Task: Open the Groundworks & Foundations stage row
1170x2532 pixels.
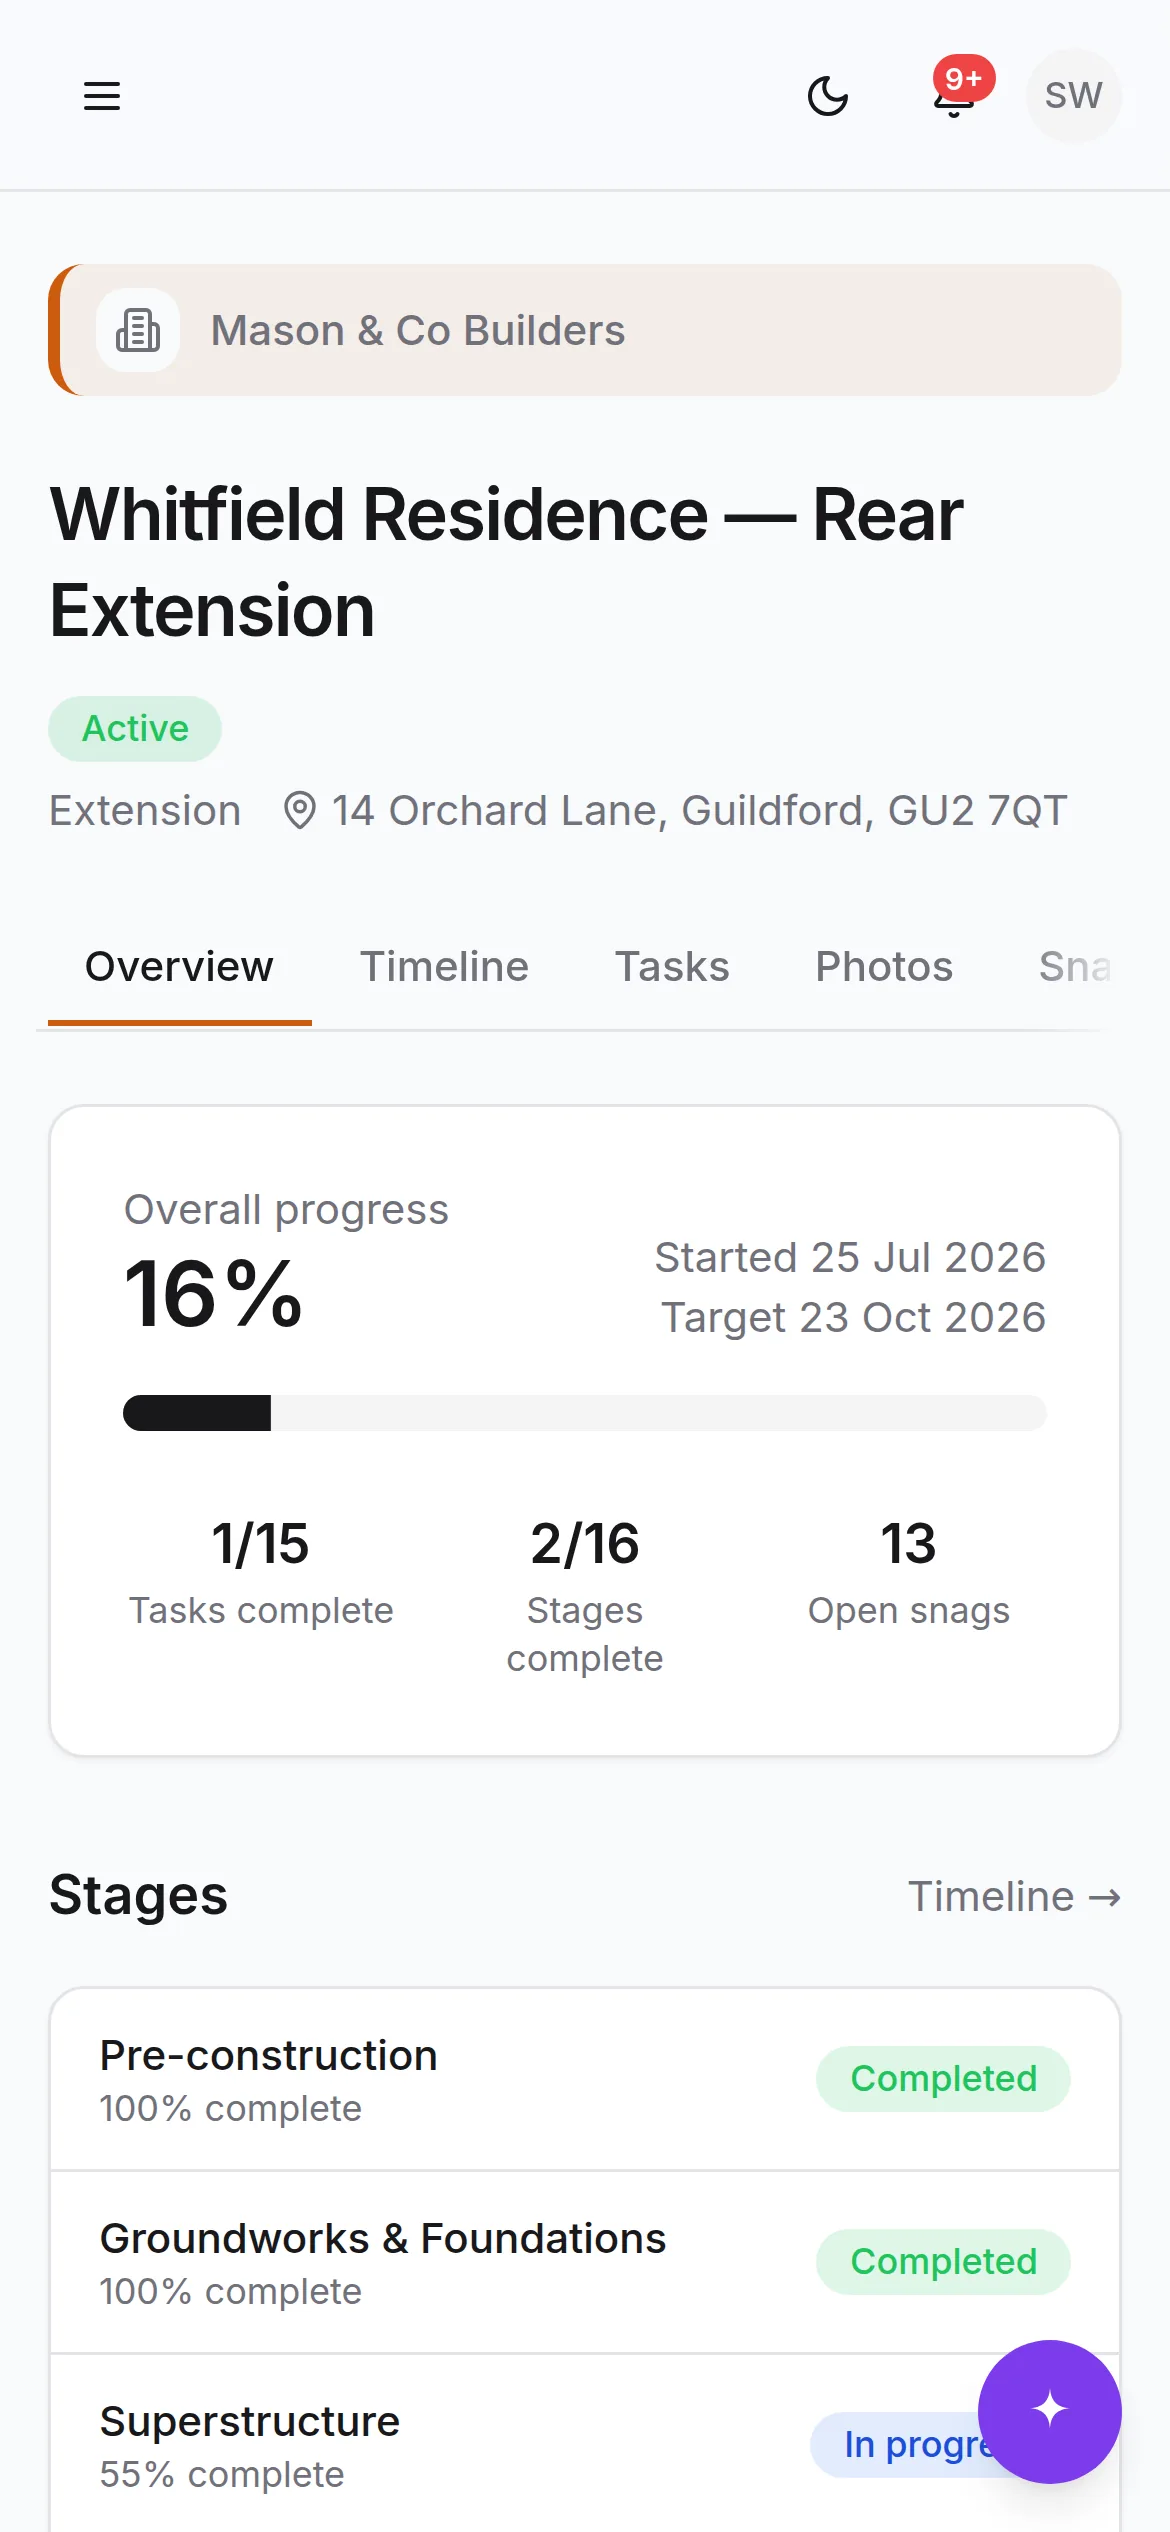Action: point(585,2262)
